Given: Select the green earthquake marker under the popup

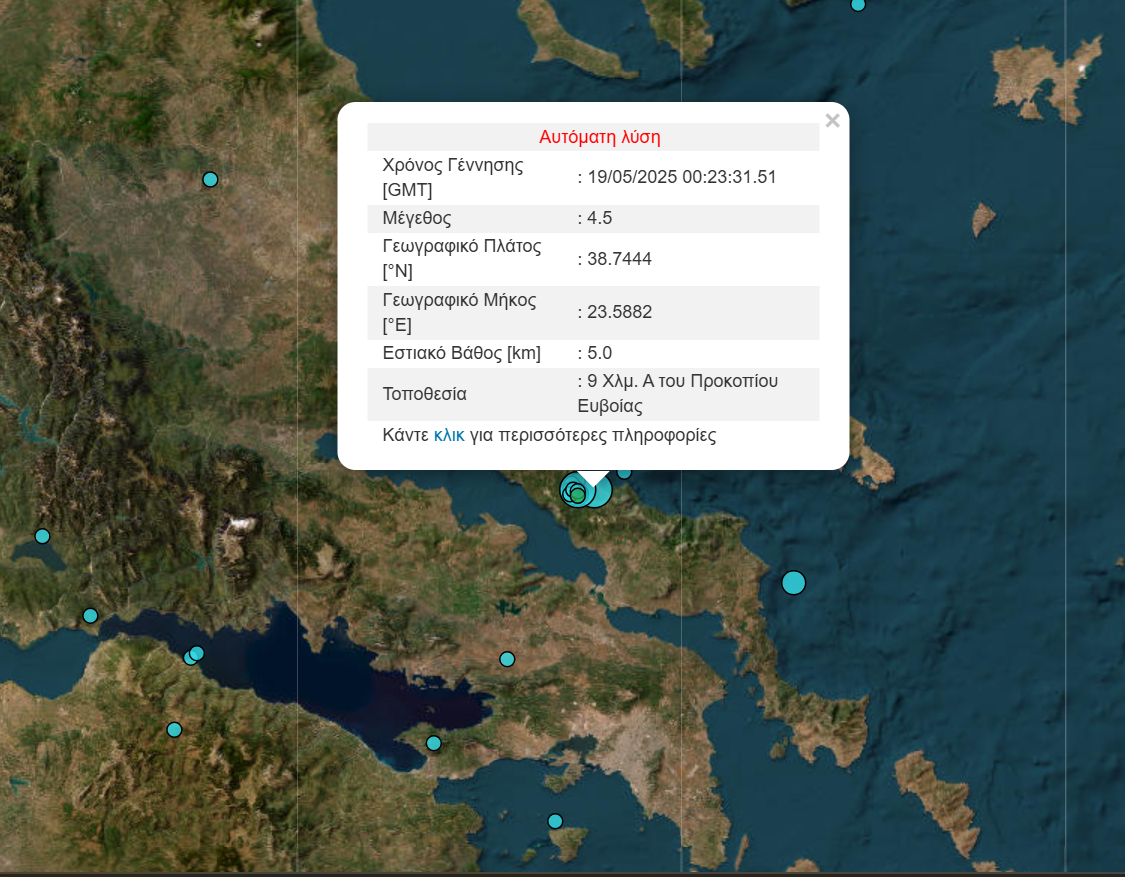Looking at the screenshot, I should tap(577, 495).
